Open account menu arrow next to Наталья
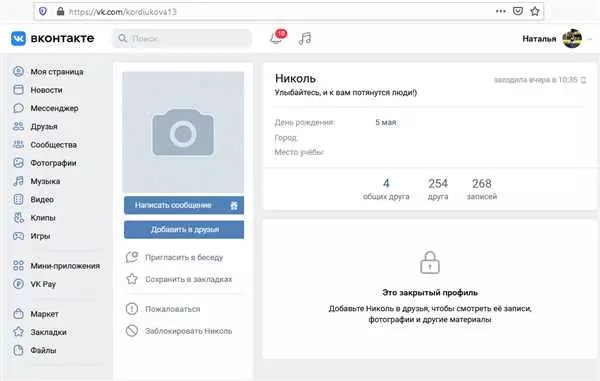 tap(590, 39)
